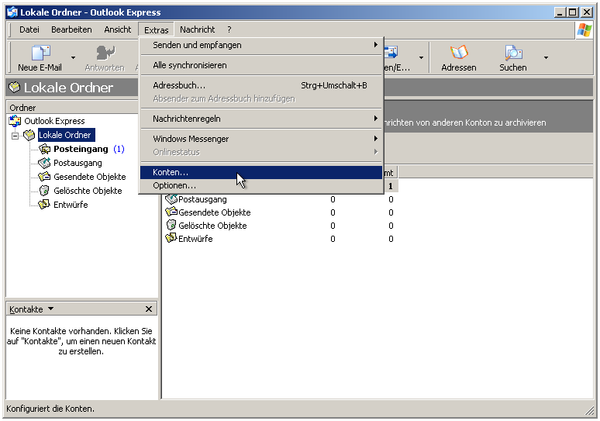Open the Suchen dropdown arrow
Viewport: 600px width, 421px height.
coord(546,58)
